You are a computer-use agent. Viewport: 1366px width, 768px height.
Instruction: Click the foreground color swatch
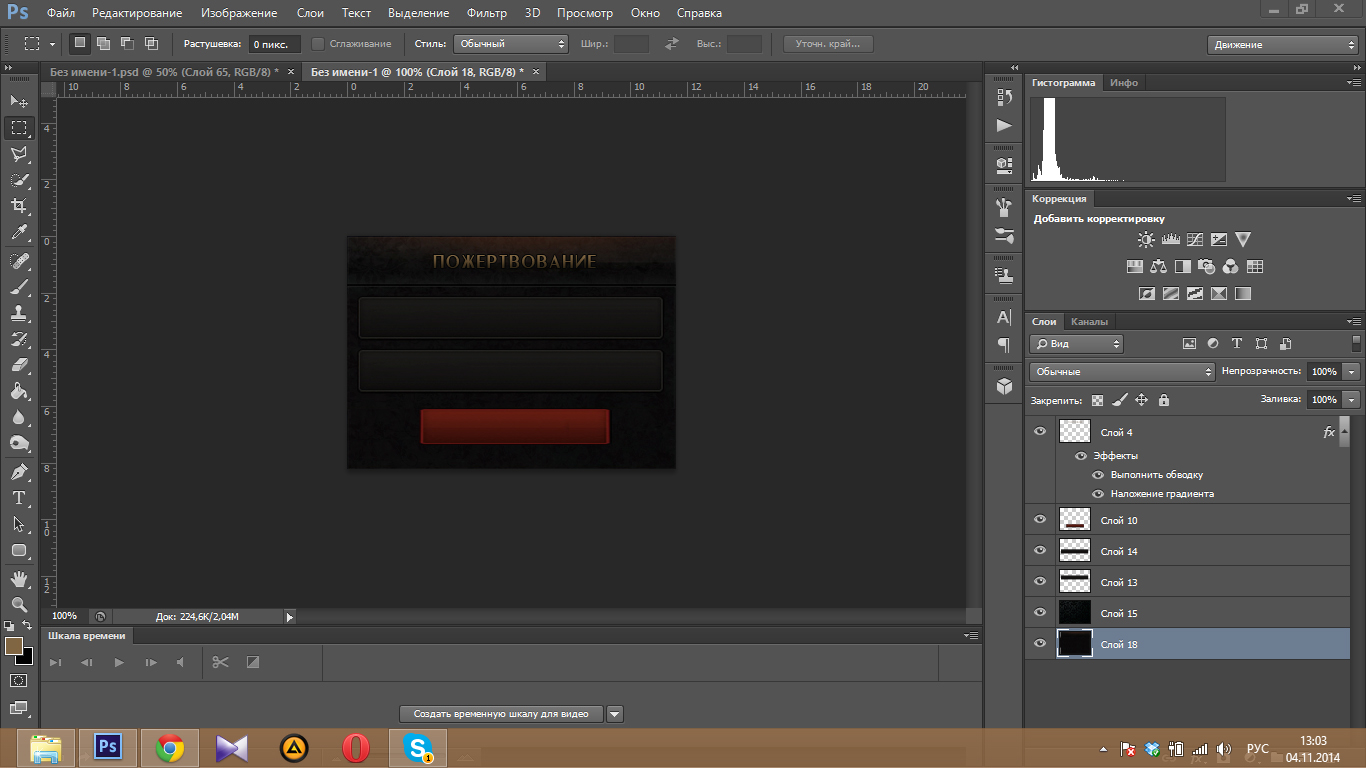point(13,646)
